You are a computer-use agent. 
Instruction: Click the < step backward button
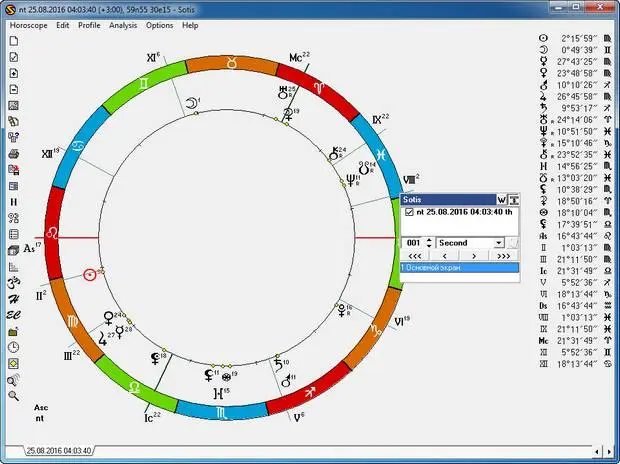coord(444,256)
